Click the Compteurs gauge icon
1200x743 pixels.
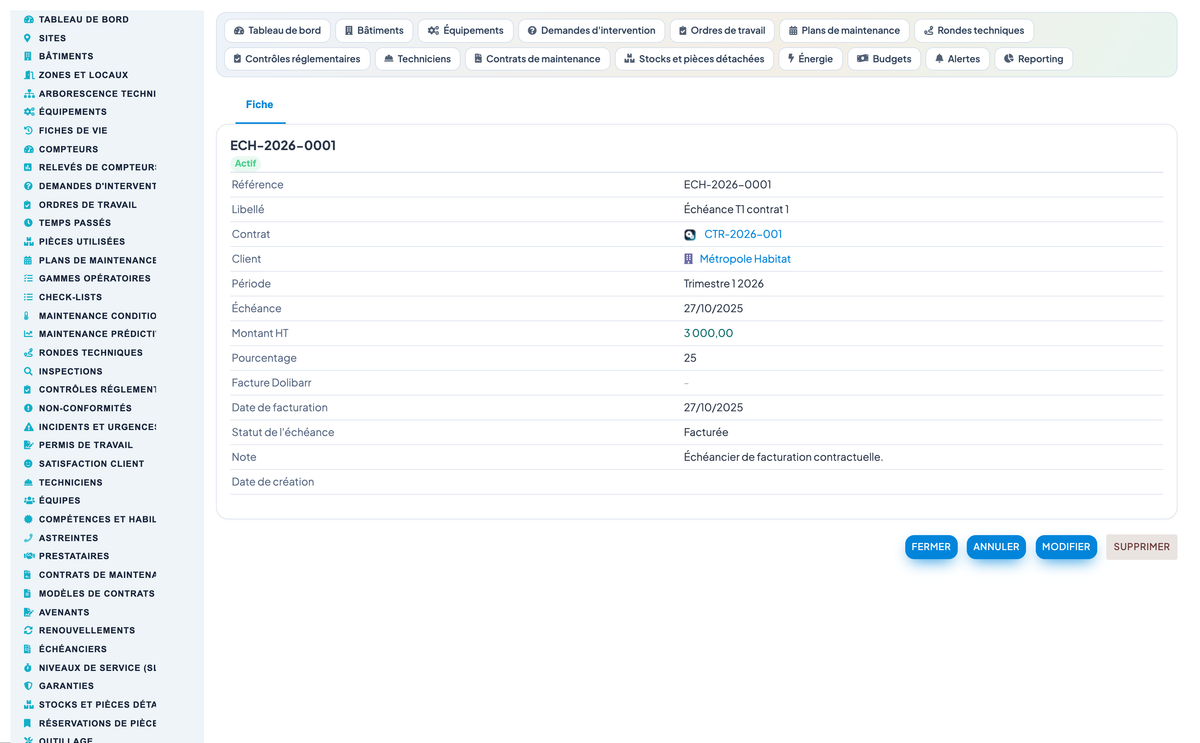click(x=28, y=149)
